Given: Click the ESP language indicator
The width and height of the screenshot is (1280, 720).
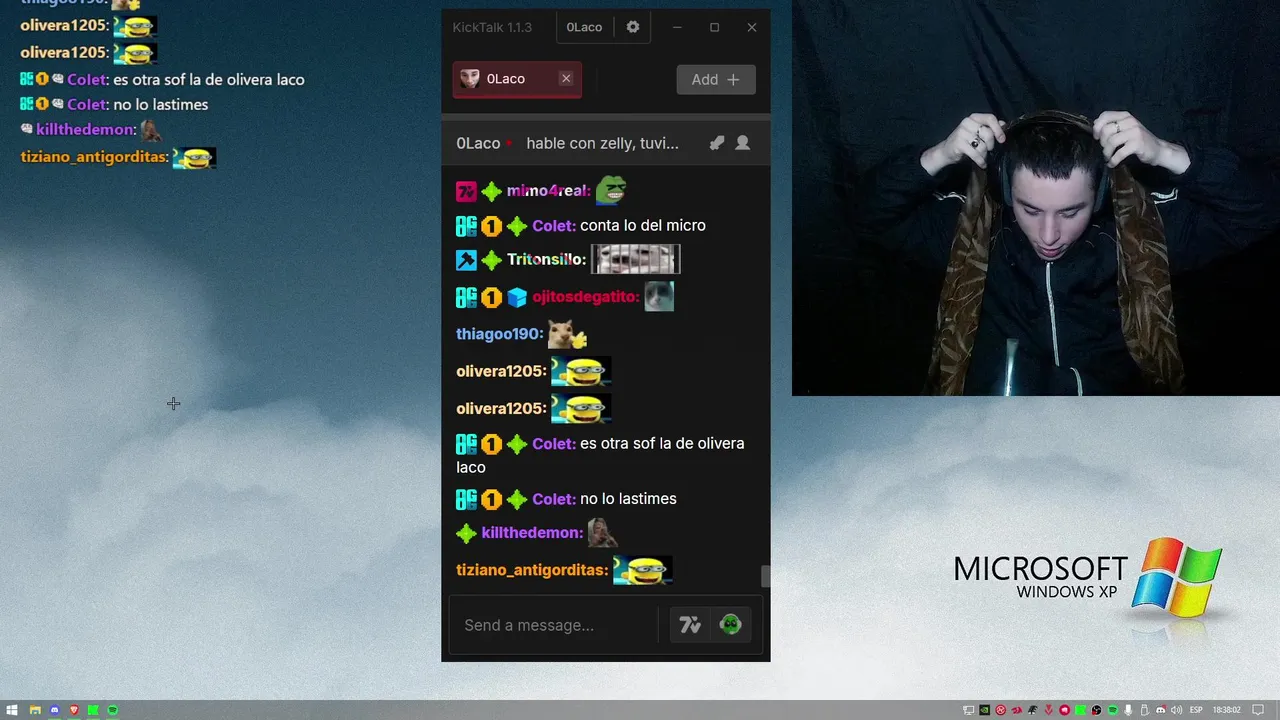Looking at the screenshot, I should (x=1196, y=710).
